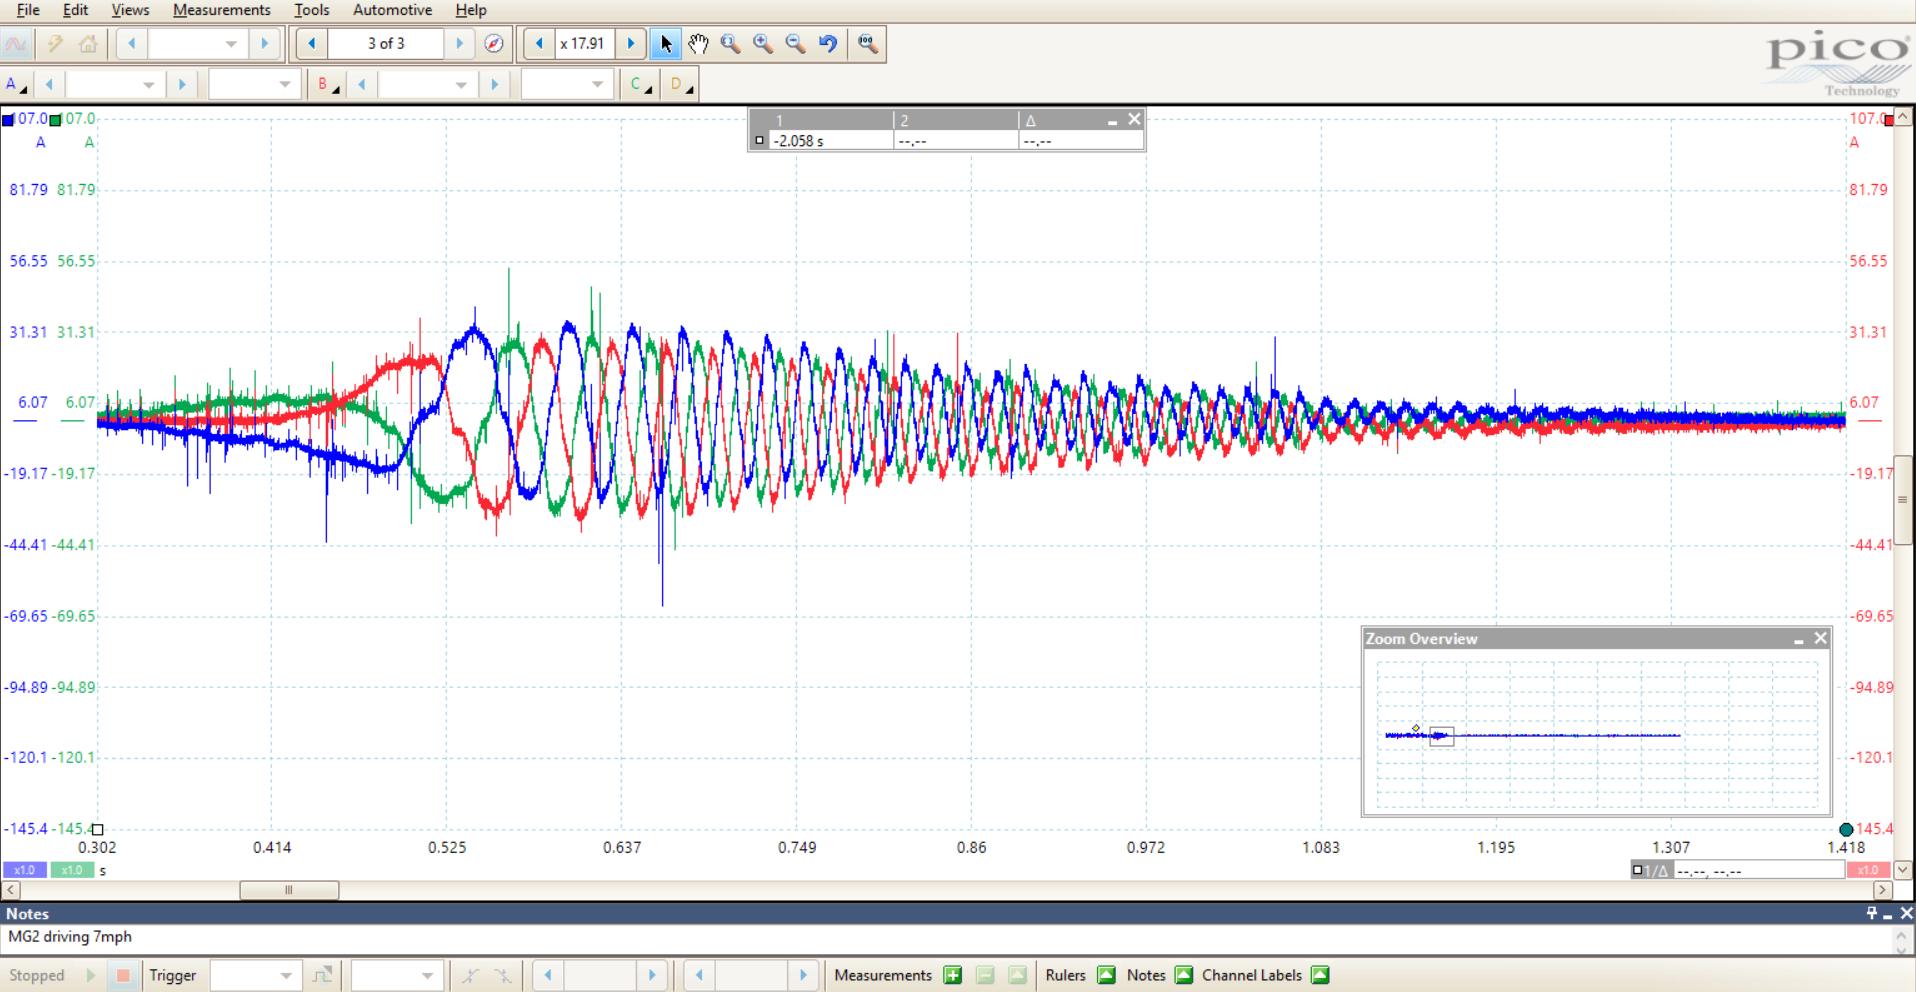
Task: Select the arrow pointer selection tool
Action: pyautogui.click(x=666, y=44)
